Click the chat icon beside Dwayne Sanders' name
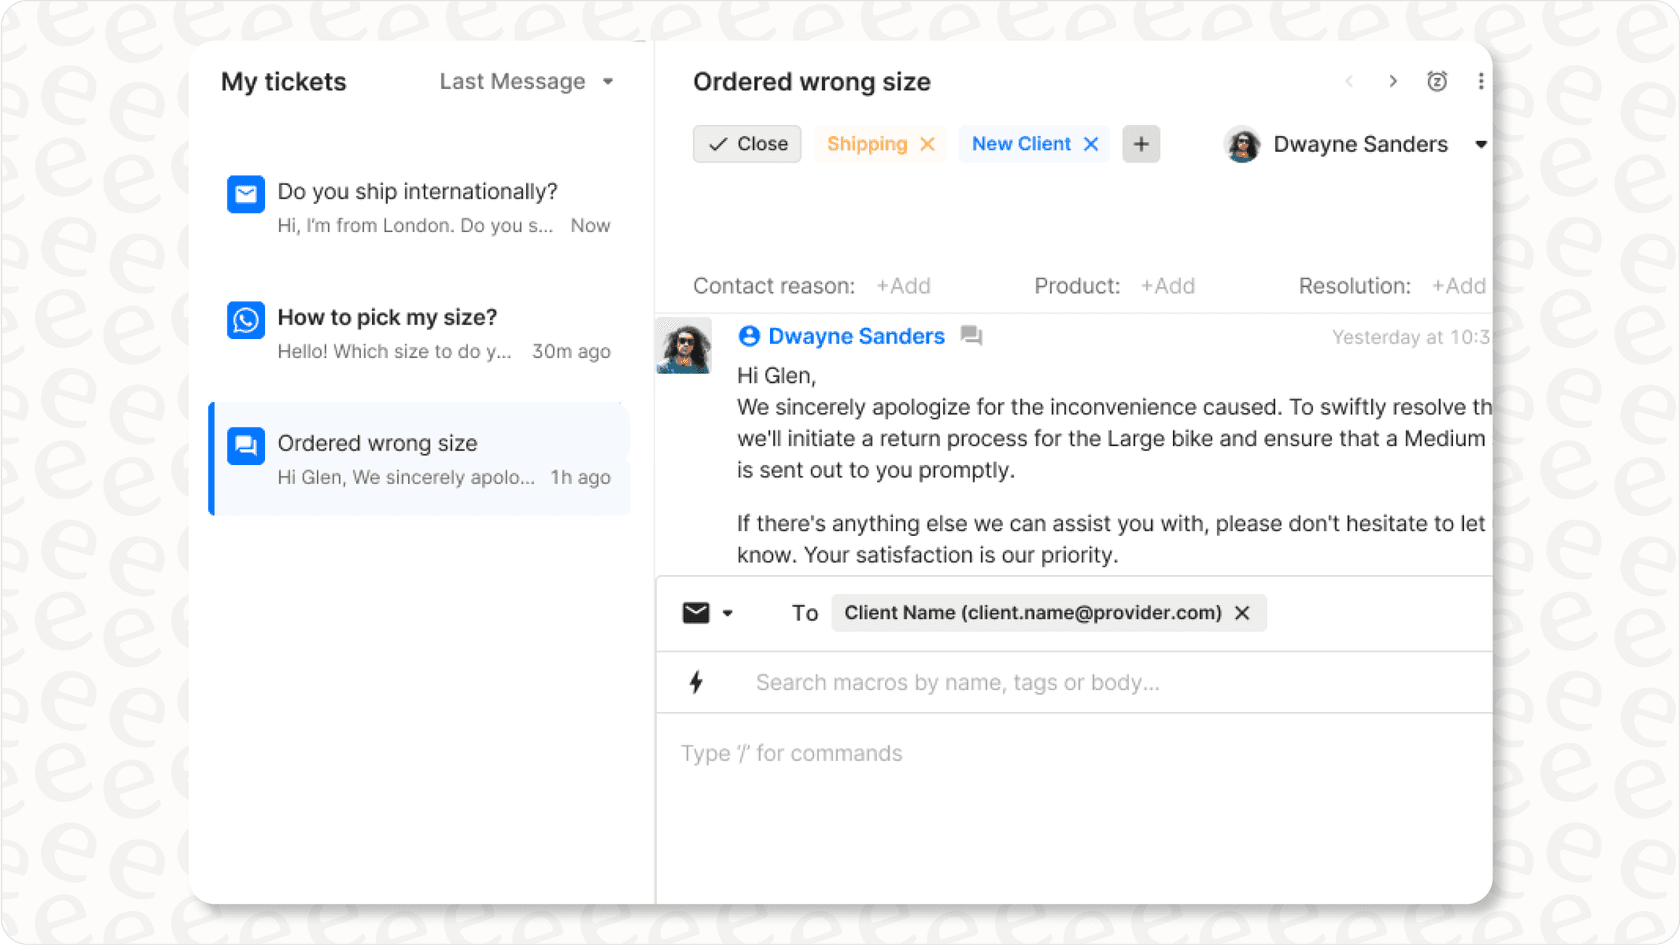The width and height of the screenshot is (1680, 945). 971,337
